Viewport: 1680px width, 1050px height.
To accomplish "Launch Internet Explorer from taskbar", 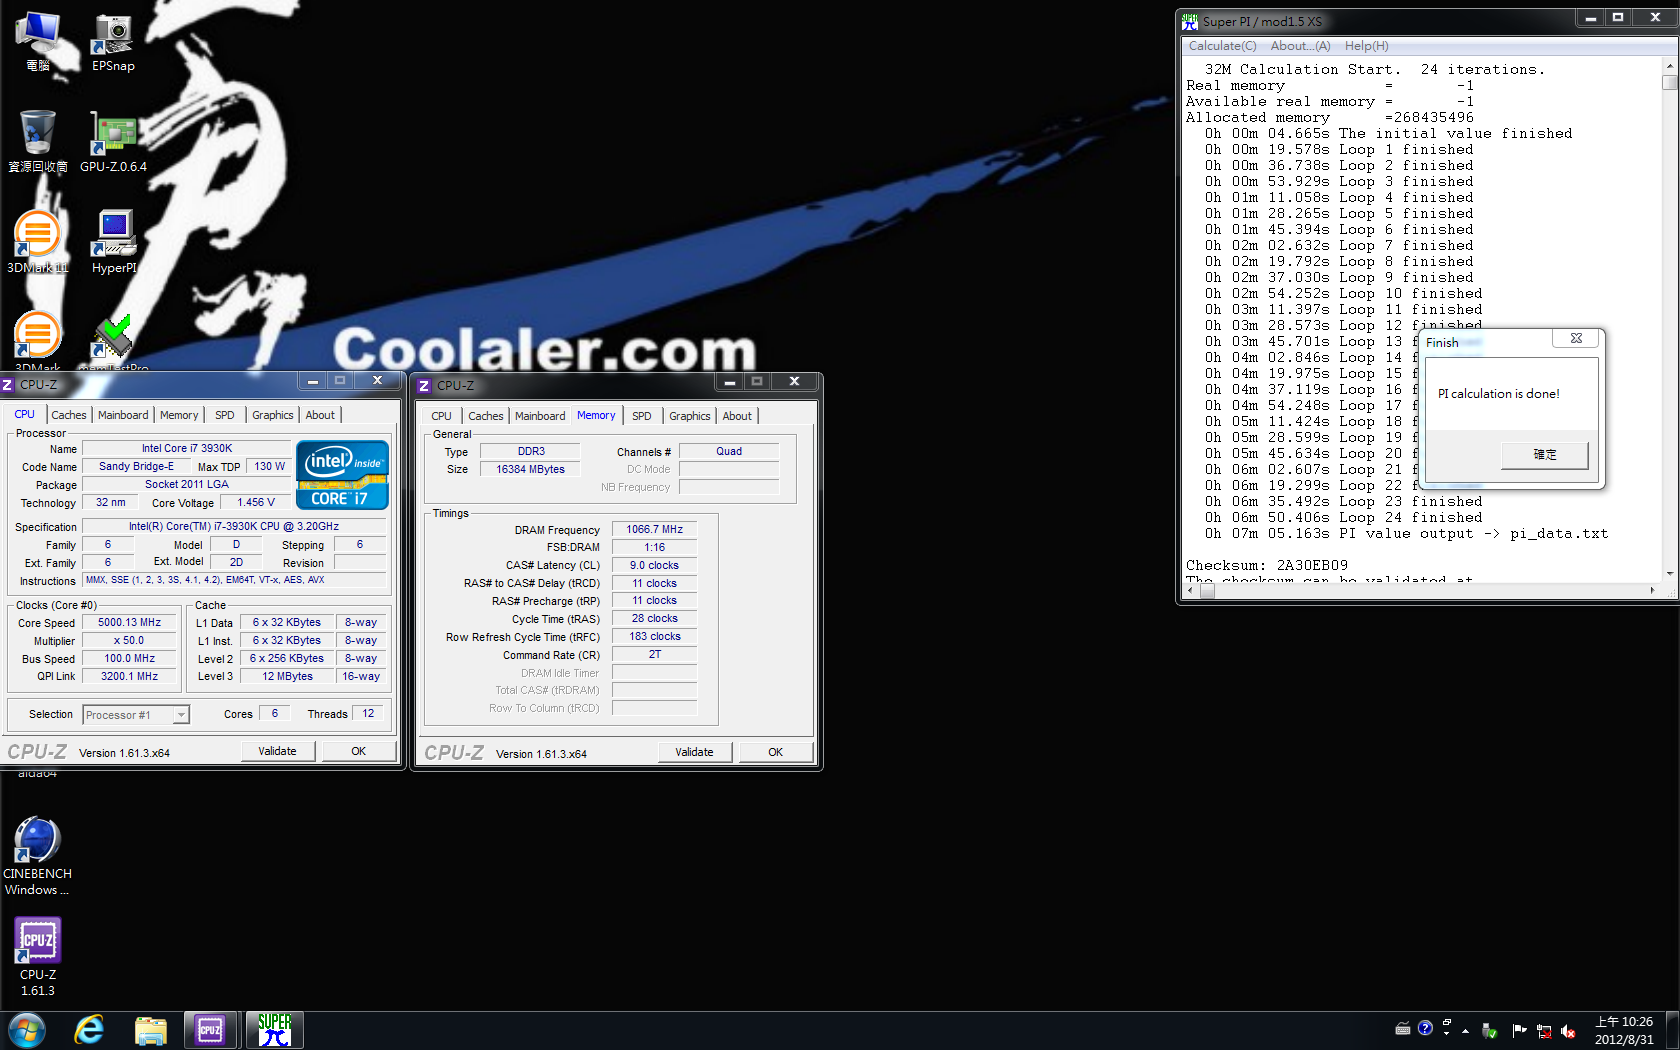I will pyautogui.click(x=89, y=1030).
